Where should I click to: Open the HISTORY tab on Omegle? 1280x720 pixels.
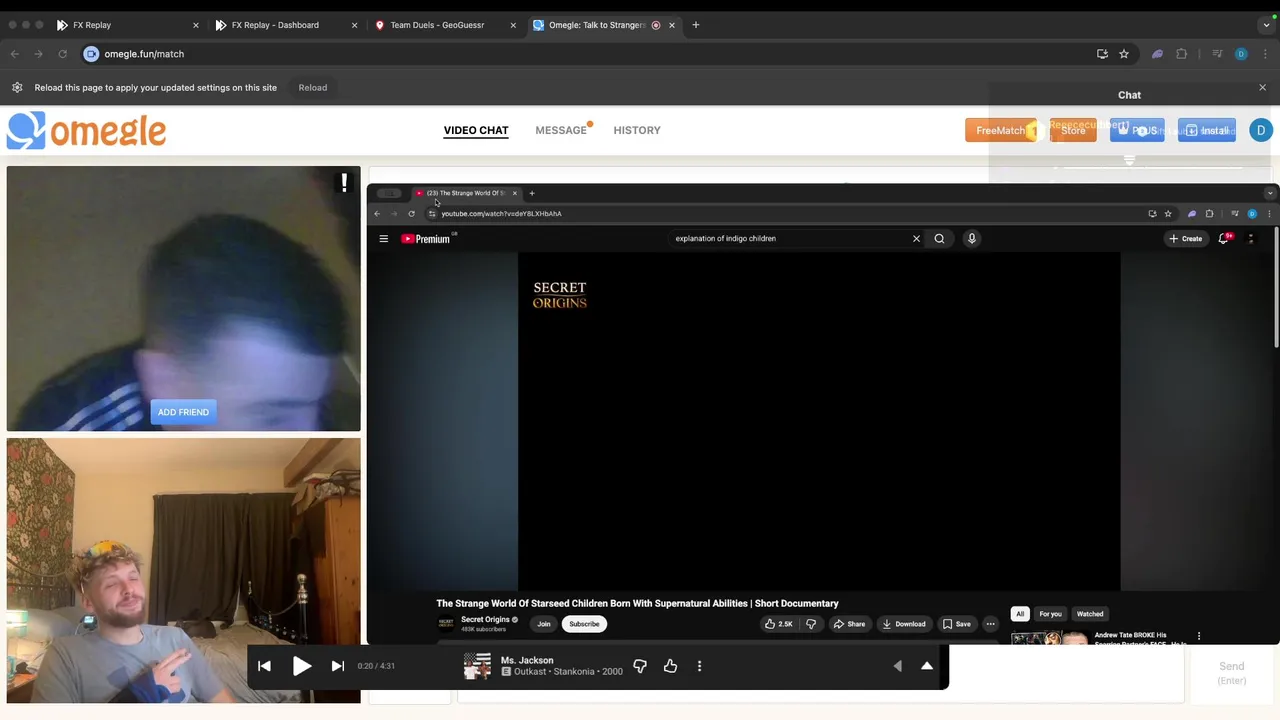coord(637,130)
